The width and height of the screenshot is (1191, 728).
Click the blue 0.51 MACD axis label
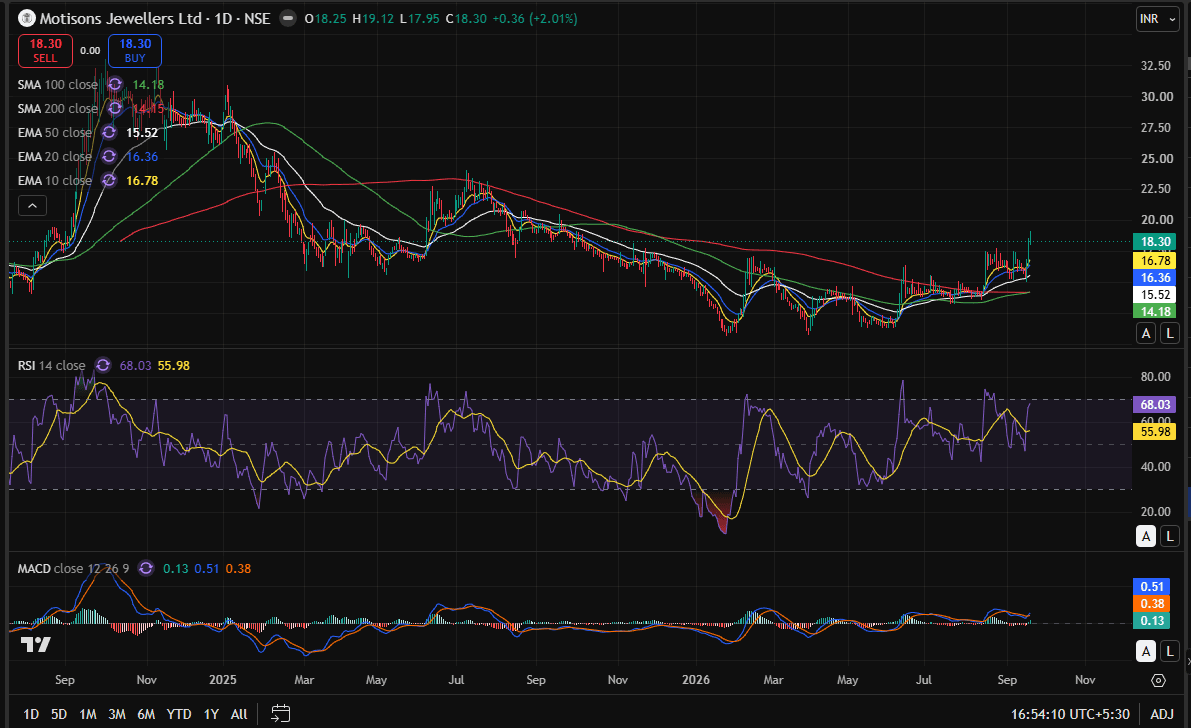[x=1152, y=586]
